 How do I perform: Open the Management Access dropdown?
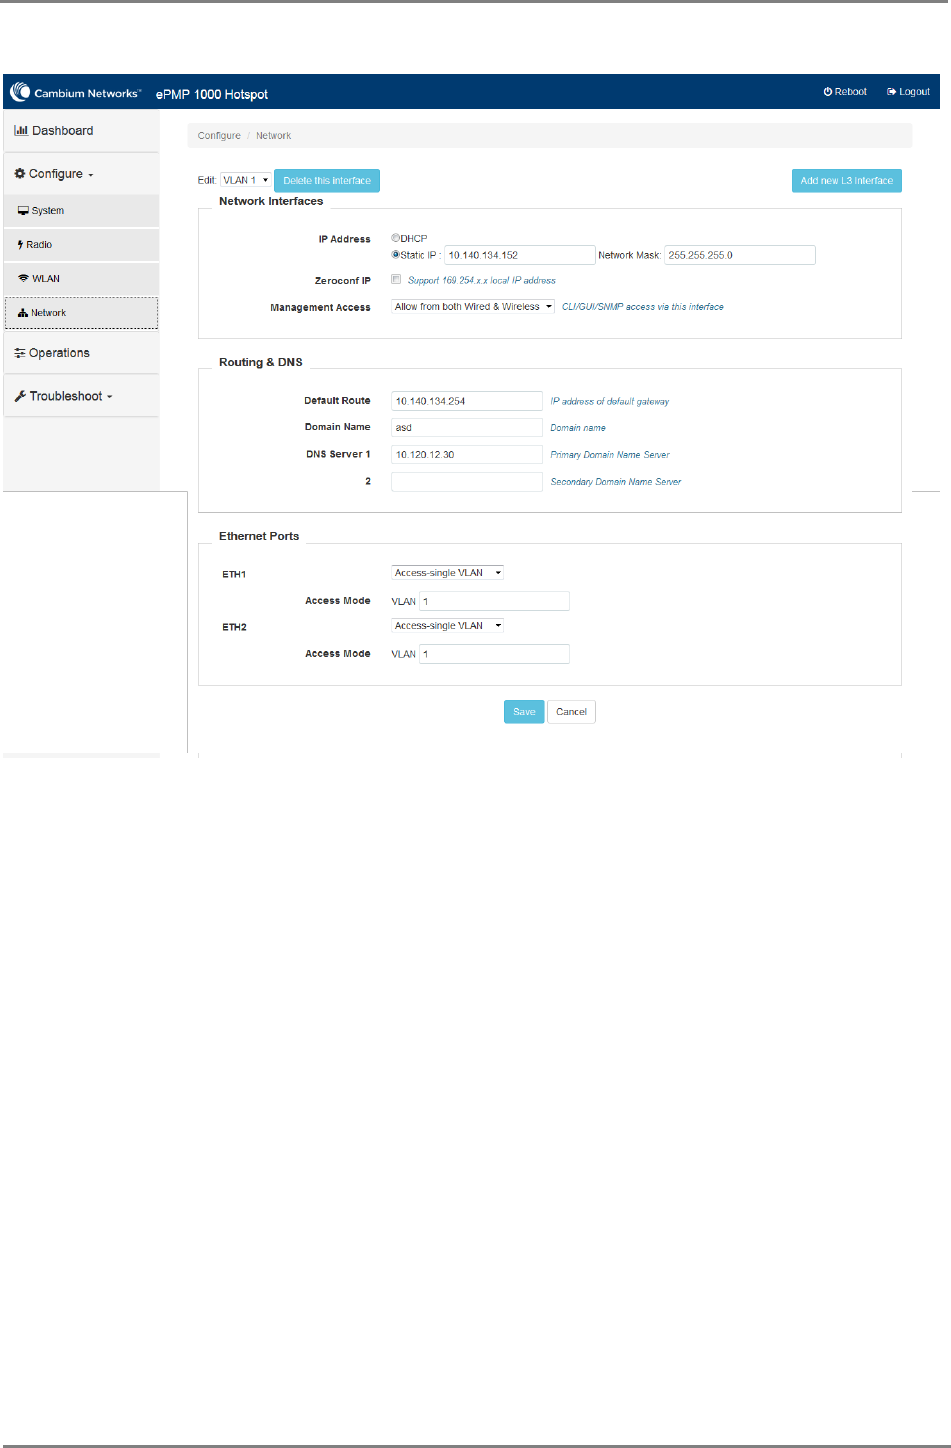[x=473, y=307]
